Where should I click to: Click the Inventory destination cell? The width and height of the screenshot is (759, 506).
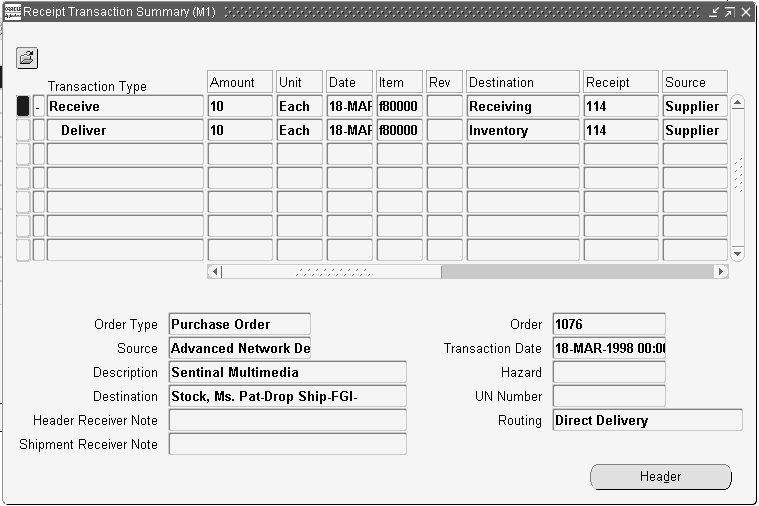(x=523, y=130)
